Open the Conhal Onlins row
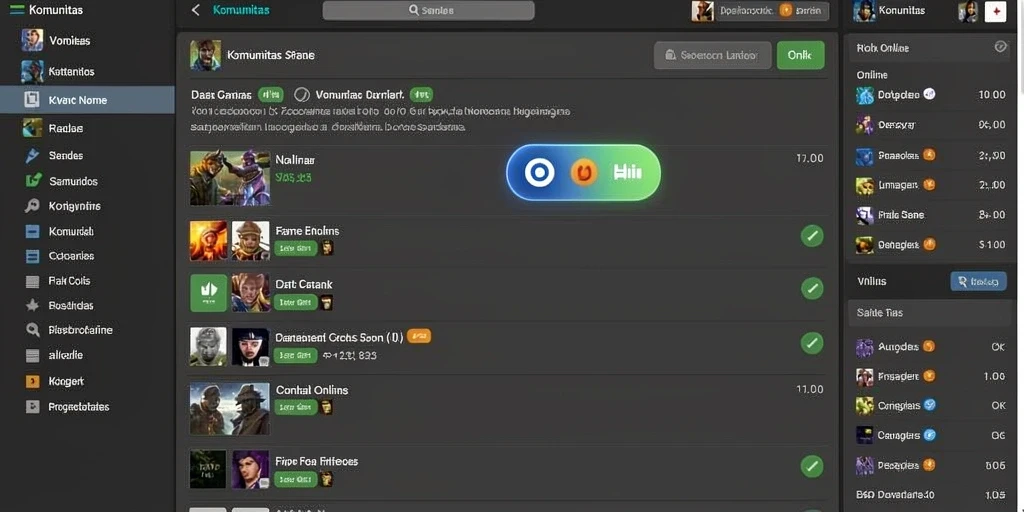Screen dimensions: 1024x512 [508, 408]
